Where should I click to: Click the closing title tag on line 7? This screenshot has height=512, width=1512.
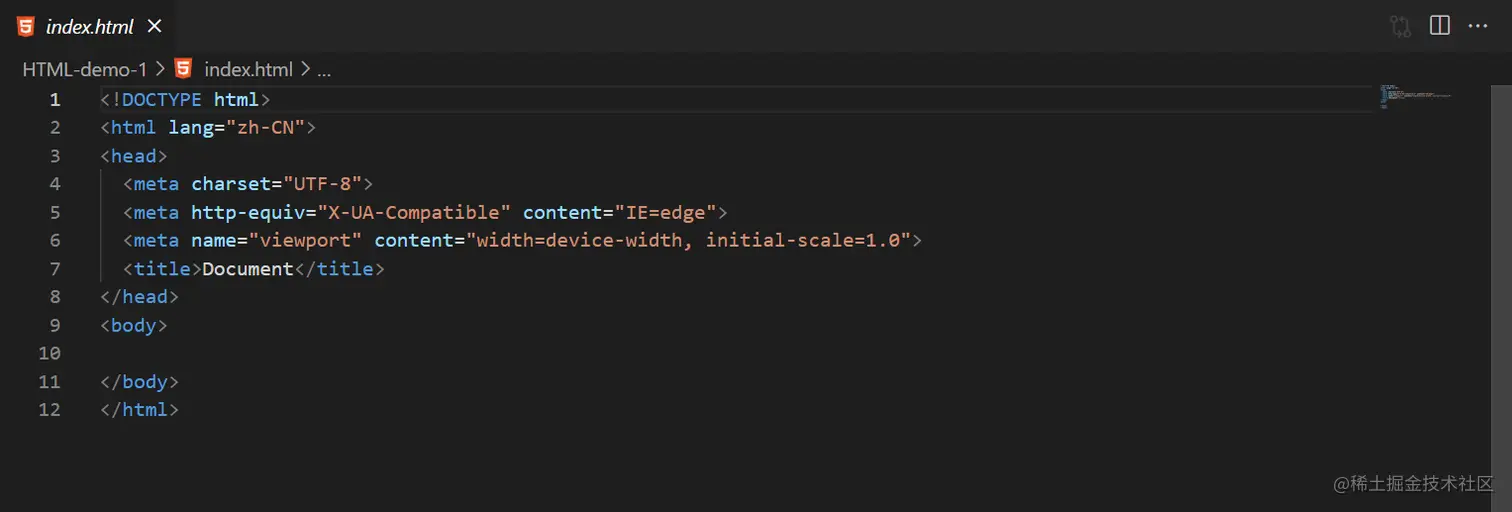340,269
